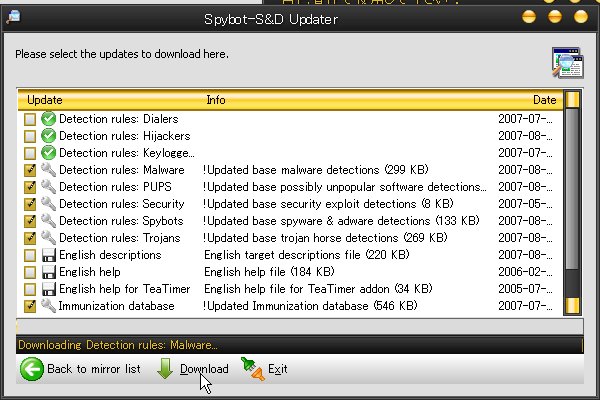Check the English descriptions update

(x=30, y=255)
